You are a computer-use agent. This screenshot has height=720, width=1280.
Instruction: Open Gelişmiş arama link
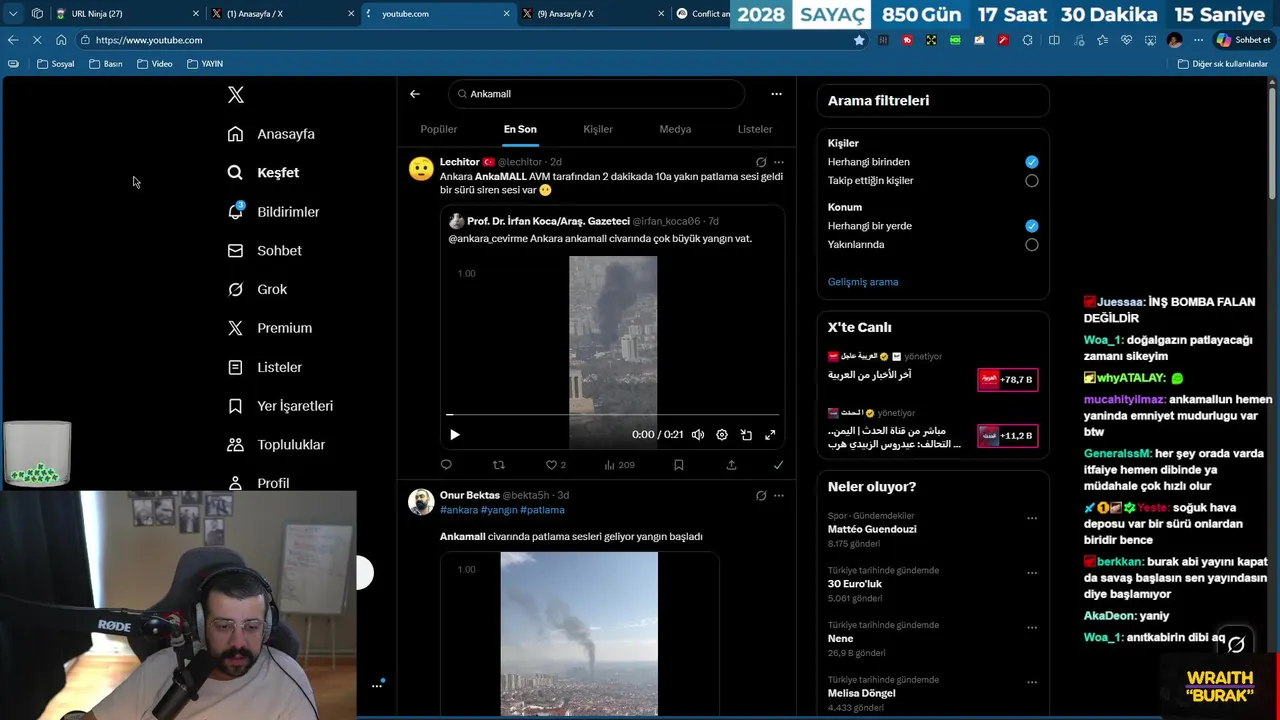(863, 282)
